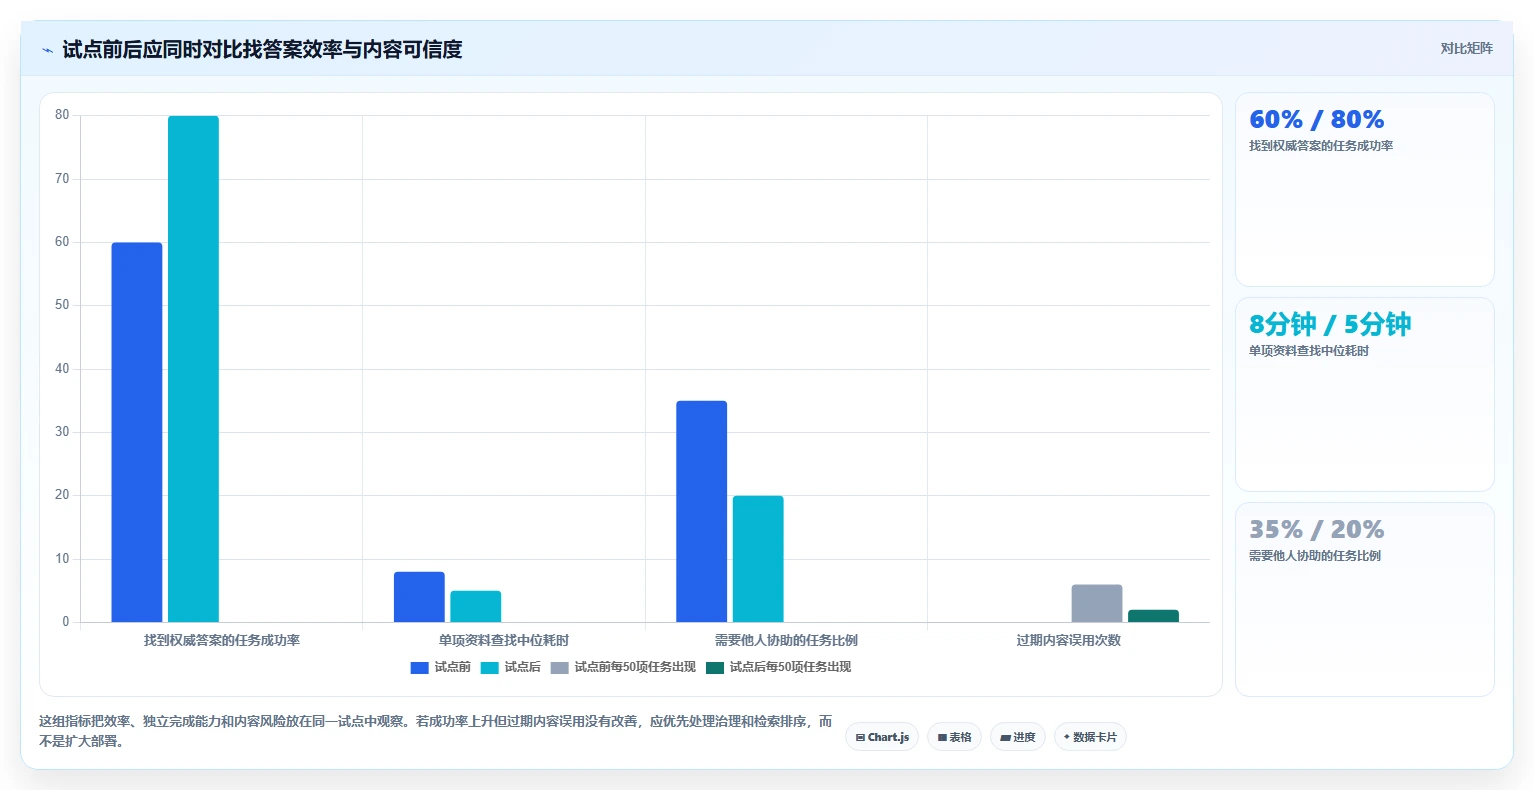Click the icon inside 进度 tag
The image size is (1534, 790).
(x=1005, y=737)
